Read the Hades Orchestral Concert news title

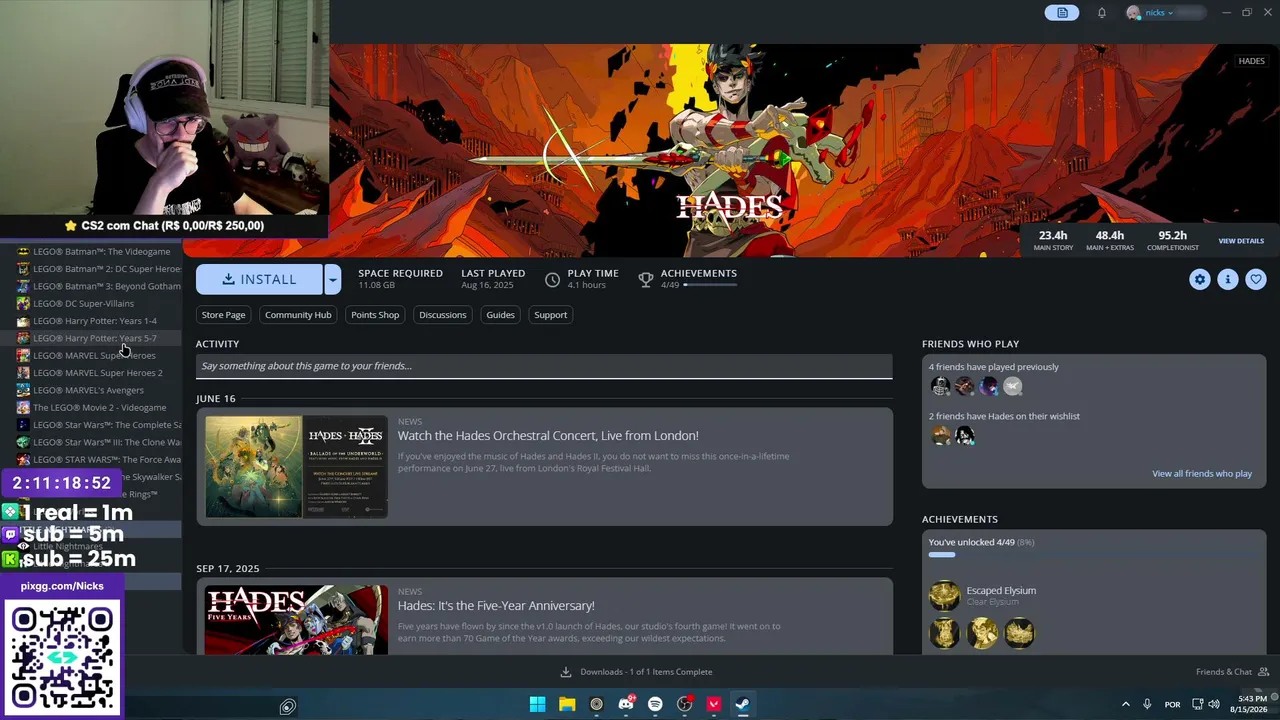(548, 436)
